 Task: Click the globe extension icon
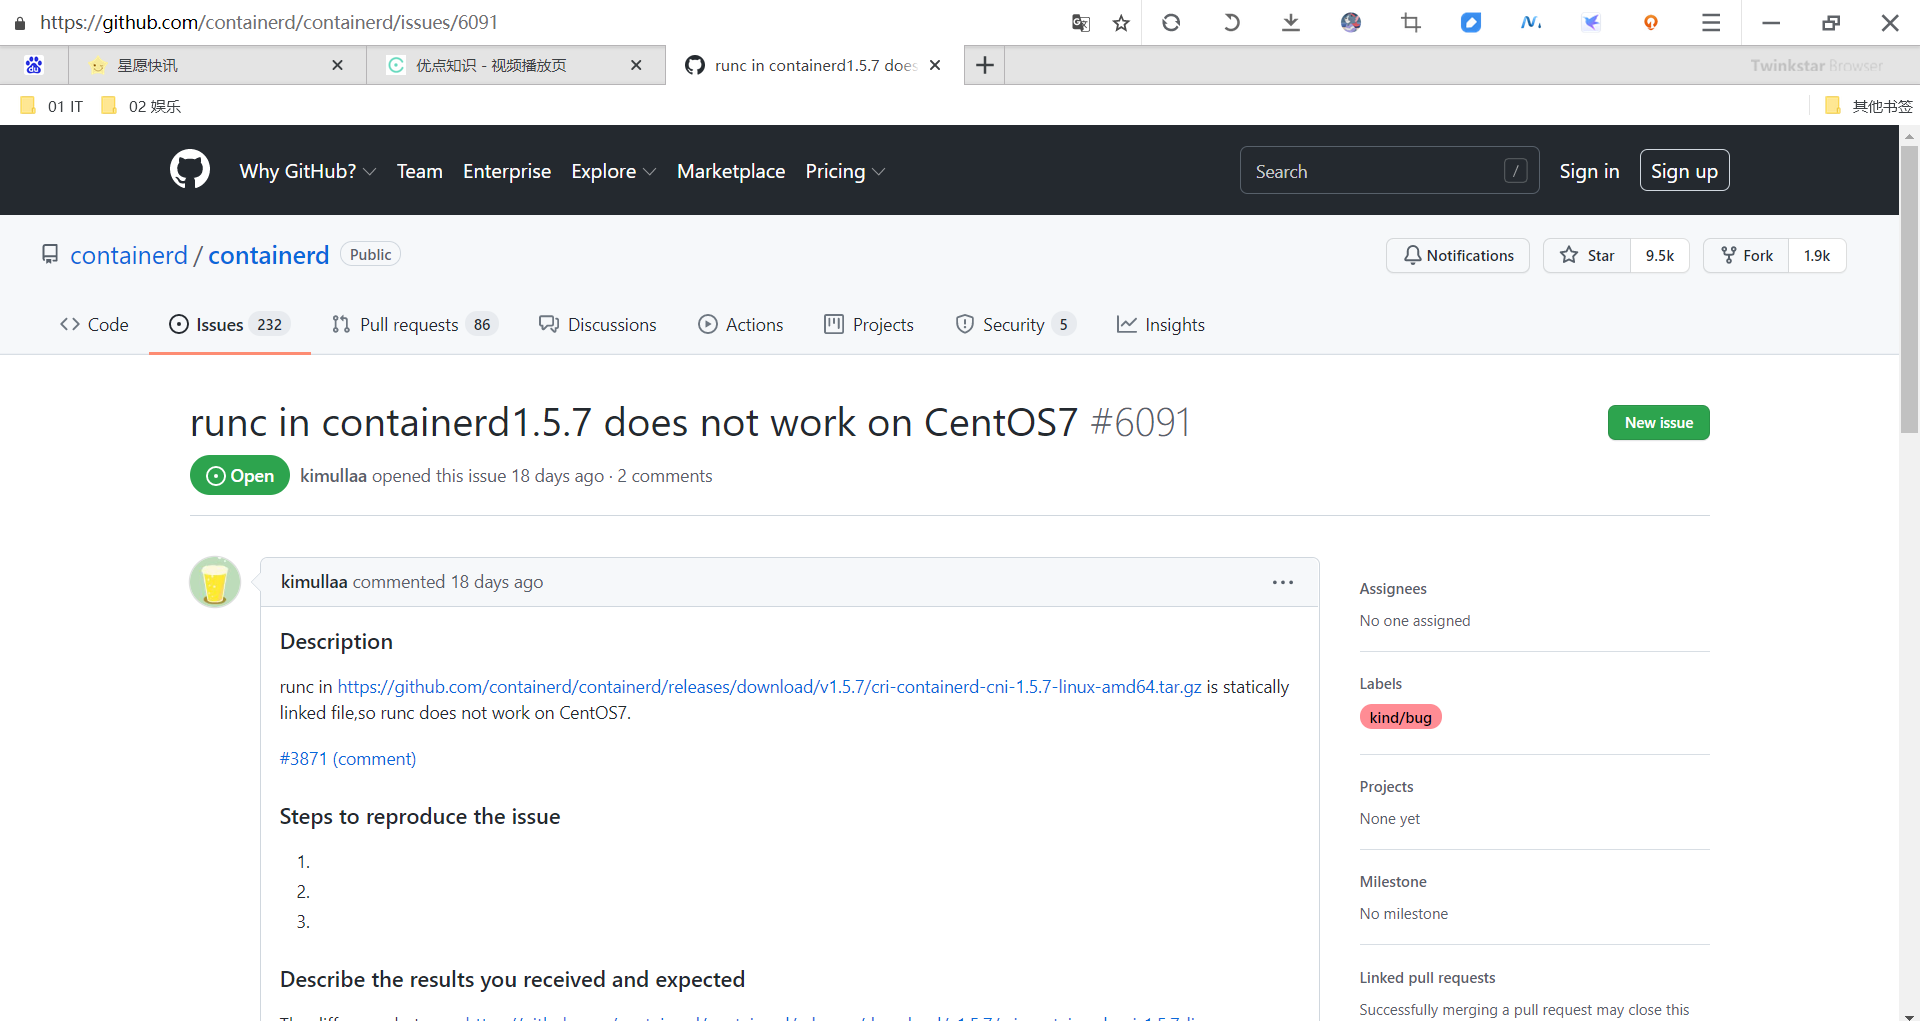point(1351,22)
